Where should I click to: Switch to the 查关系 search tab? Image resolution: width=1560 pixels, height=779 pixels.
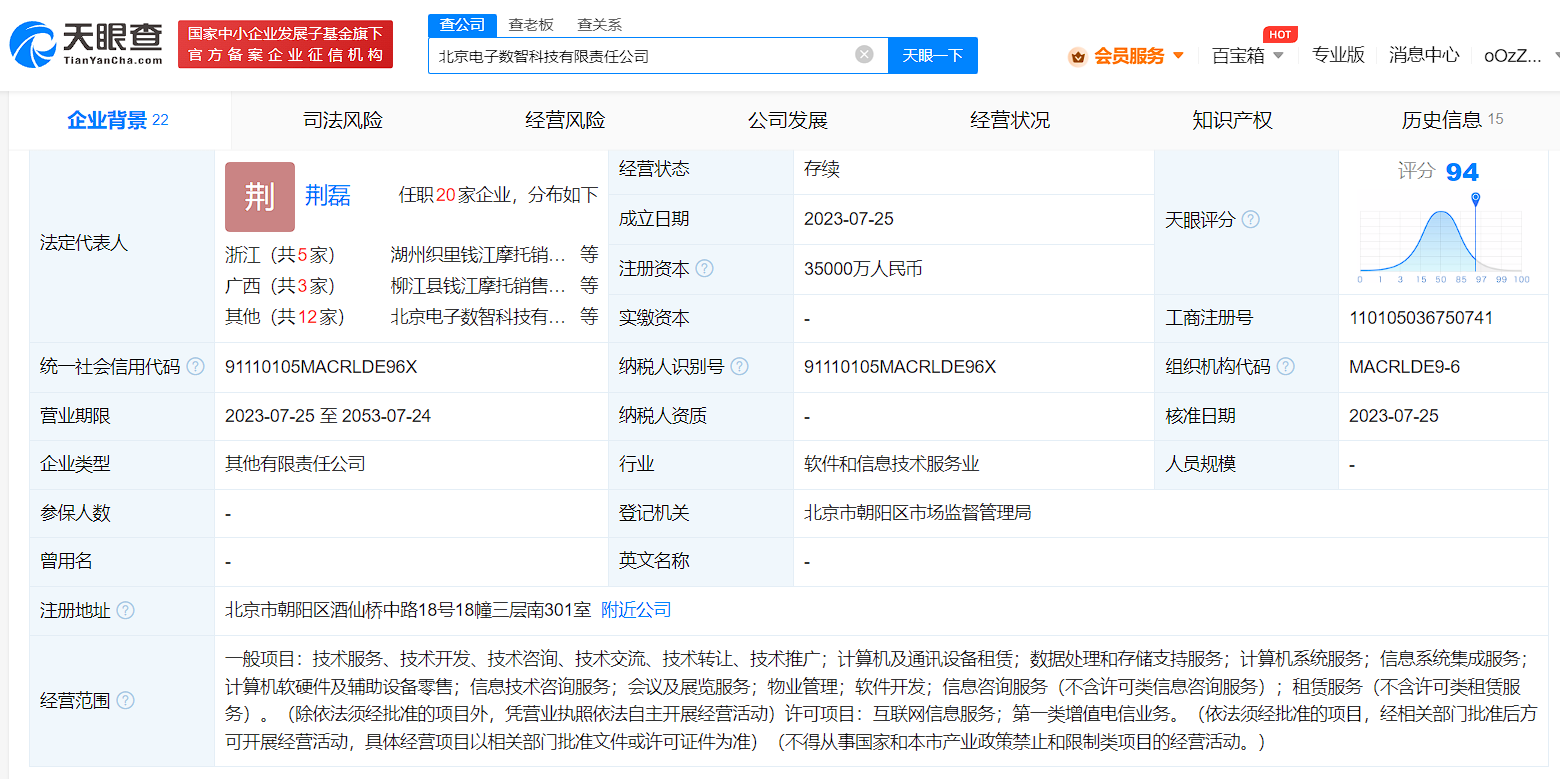(599, 25)
